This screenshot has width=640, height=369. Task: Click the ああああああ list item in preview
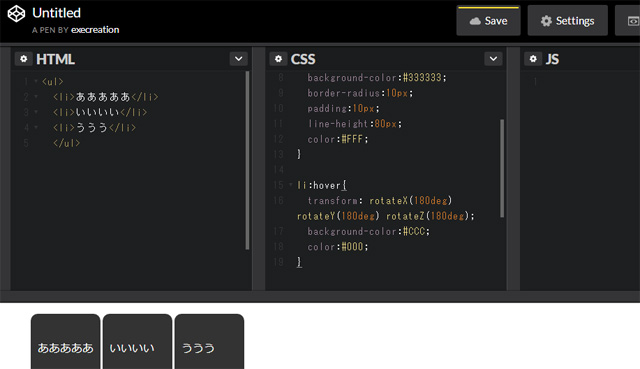coord(65,342)
